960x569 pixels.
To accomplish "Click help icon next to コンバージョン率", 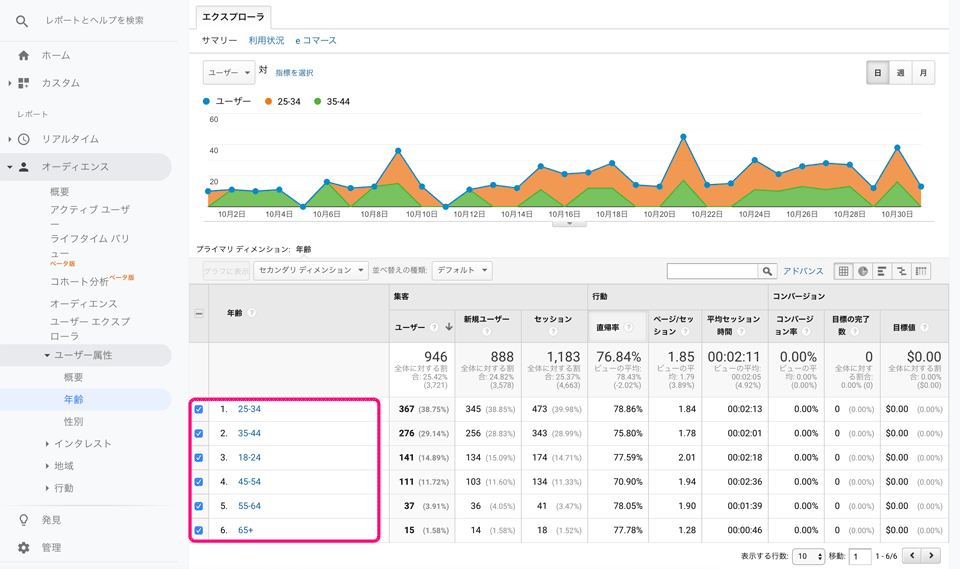I will point(806,331).
